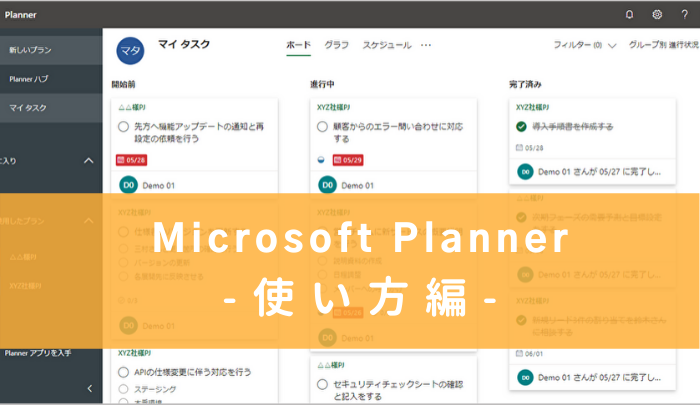The height and width of the screenshot is (405, 700).
Task: Open the settings gear icon
Action: click(657, 15)
